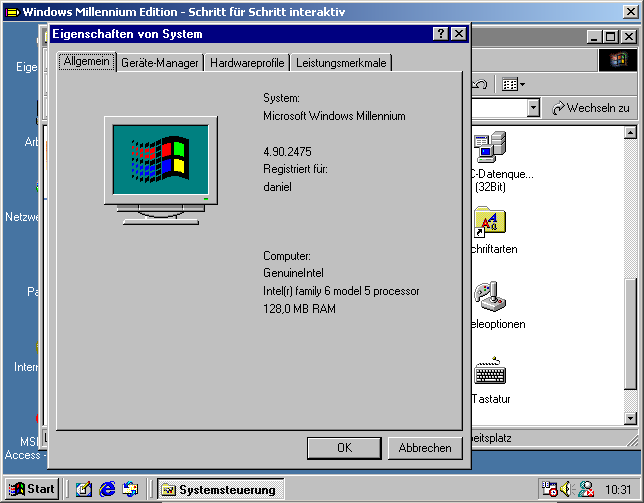Click the Windows monitor logo image
Image resolution: width=644 pixels, height=503 pixels.
pos(161,170)
